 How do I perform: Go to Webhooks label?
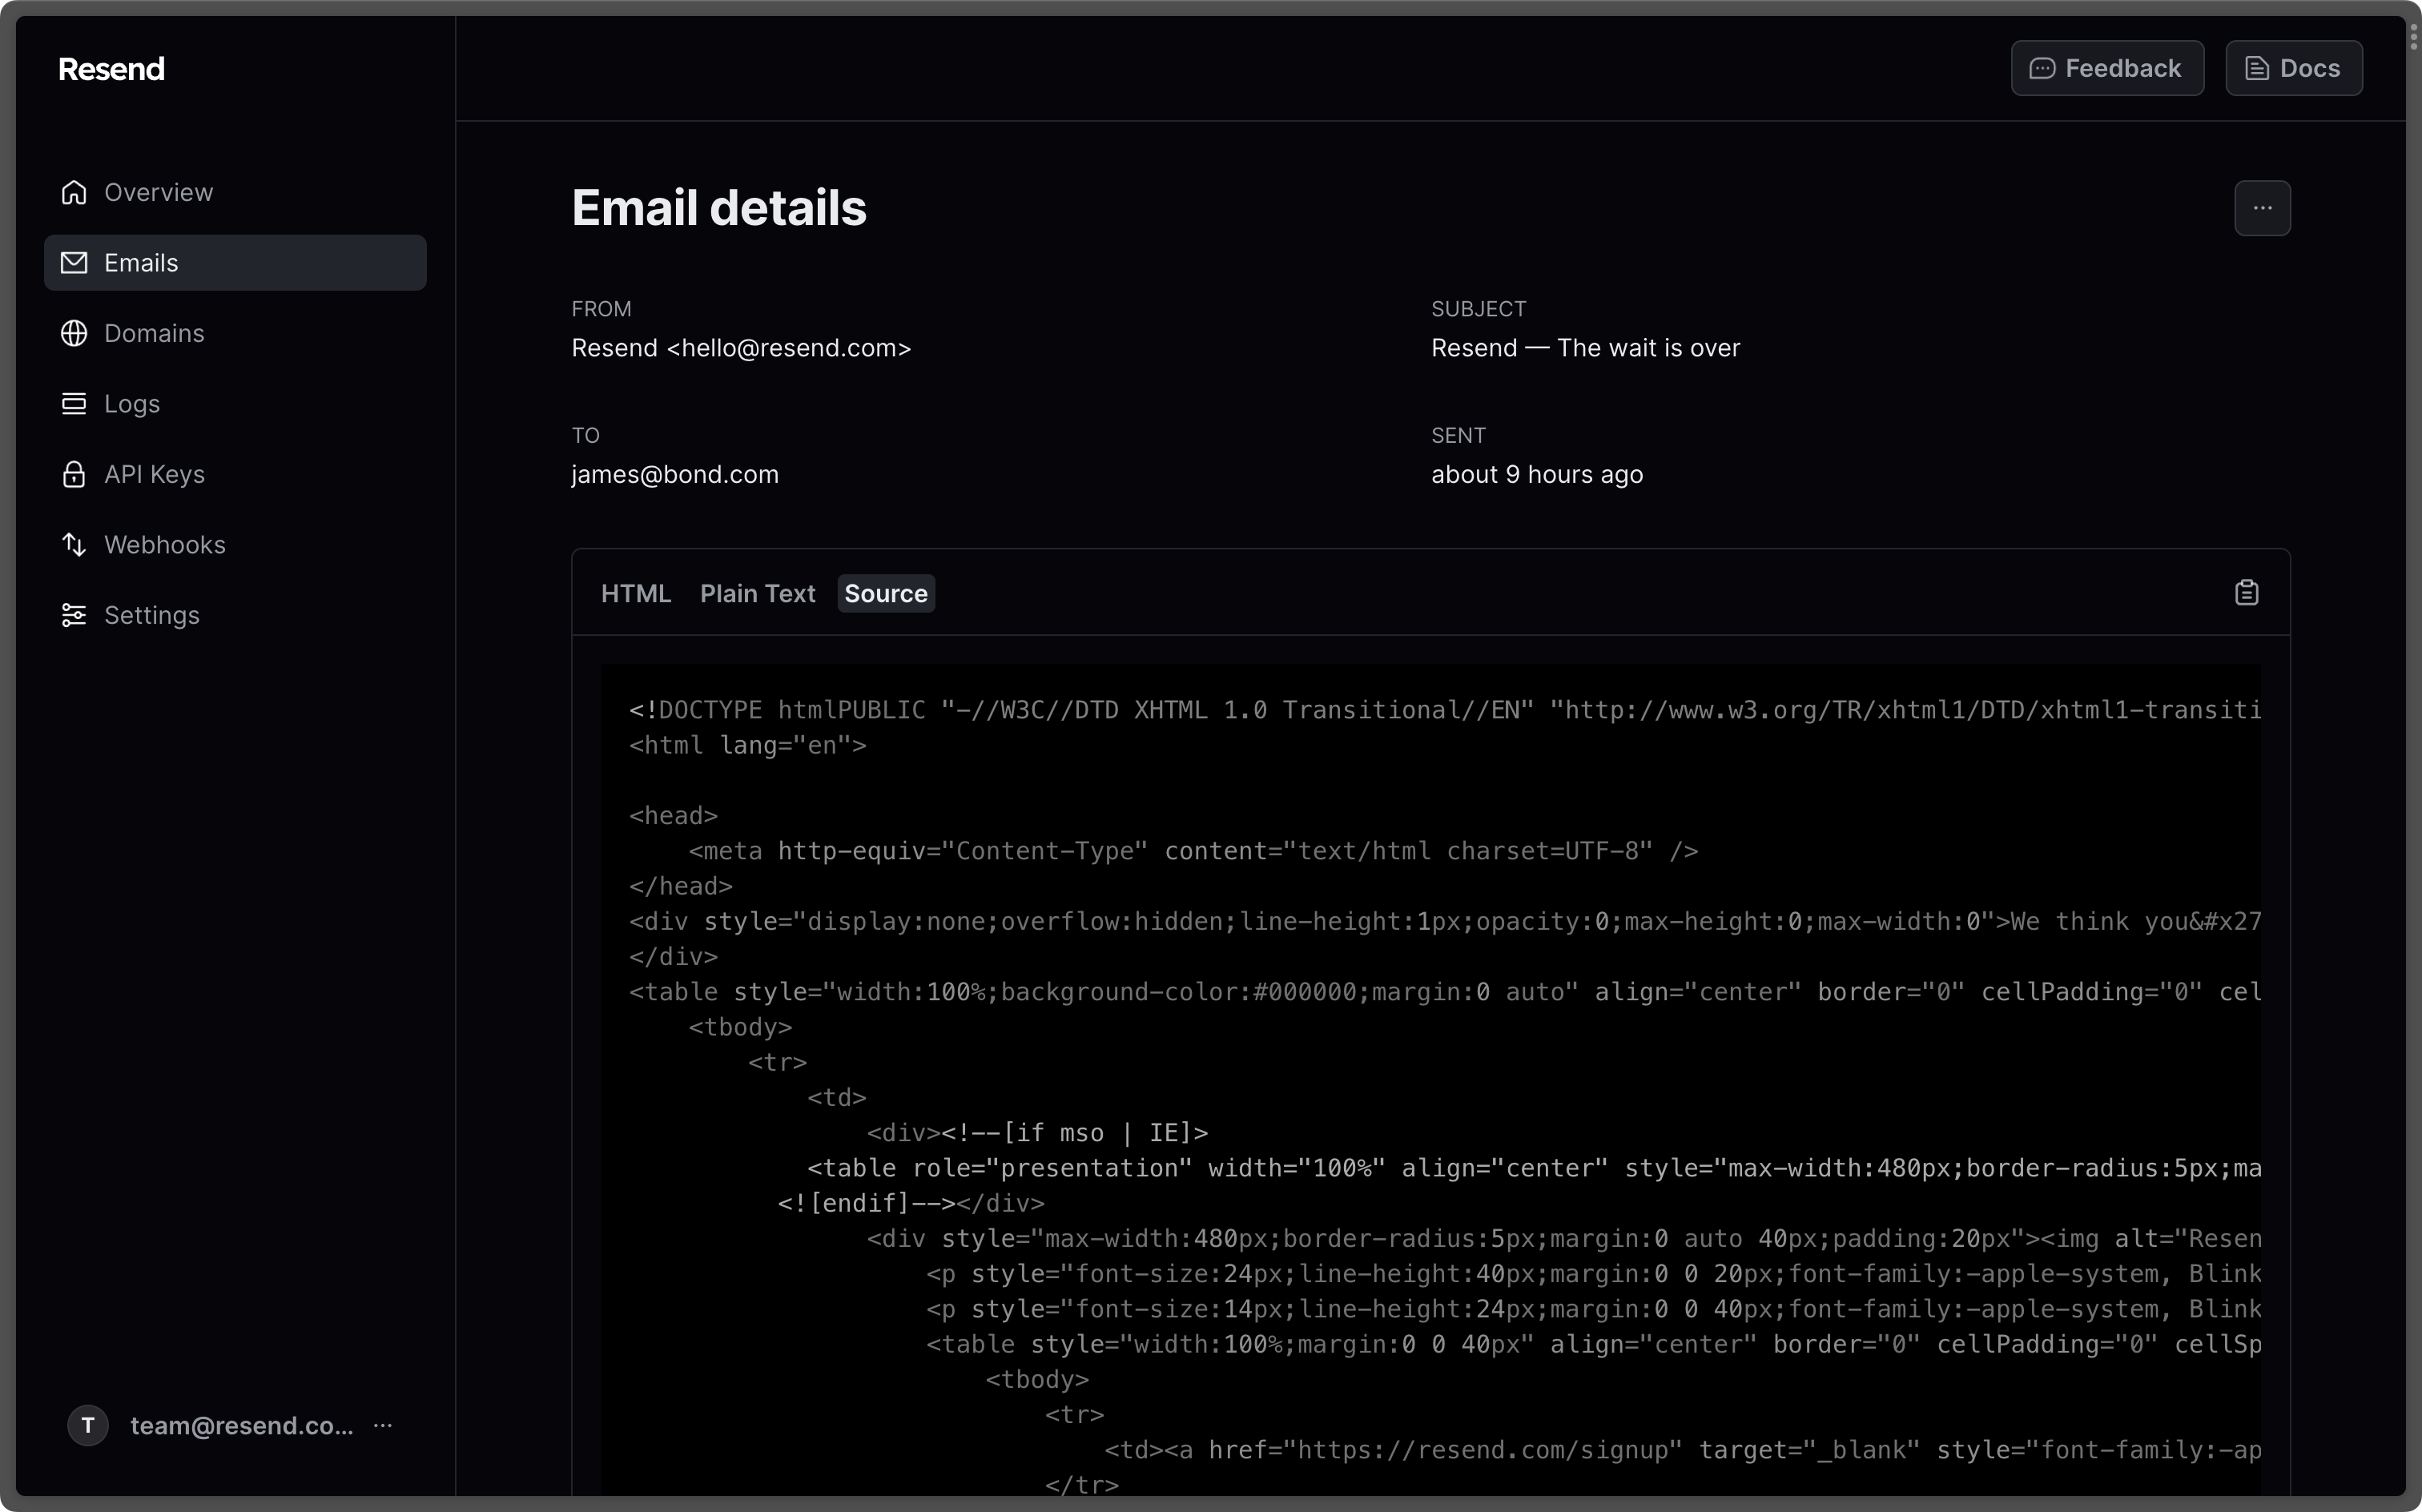point(165,544)
